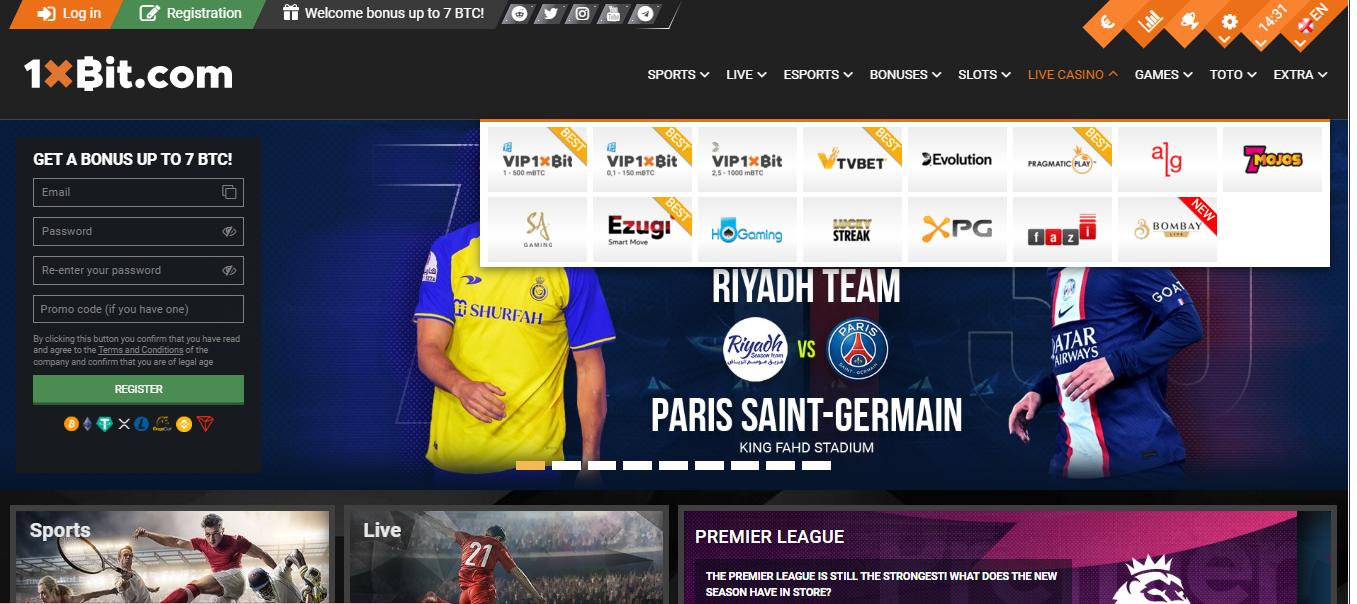
Task: Show the re-entered password via eye icon
Action: [229, 270]
